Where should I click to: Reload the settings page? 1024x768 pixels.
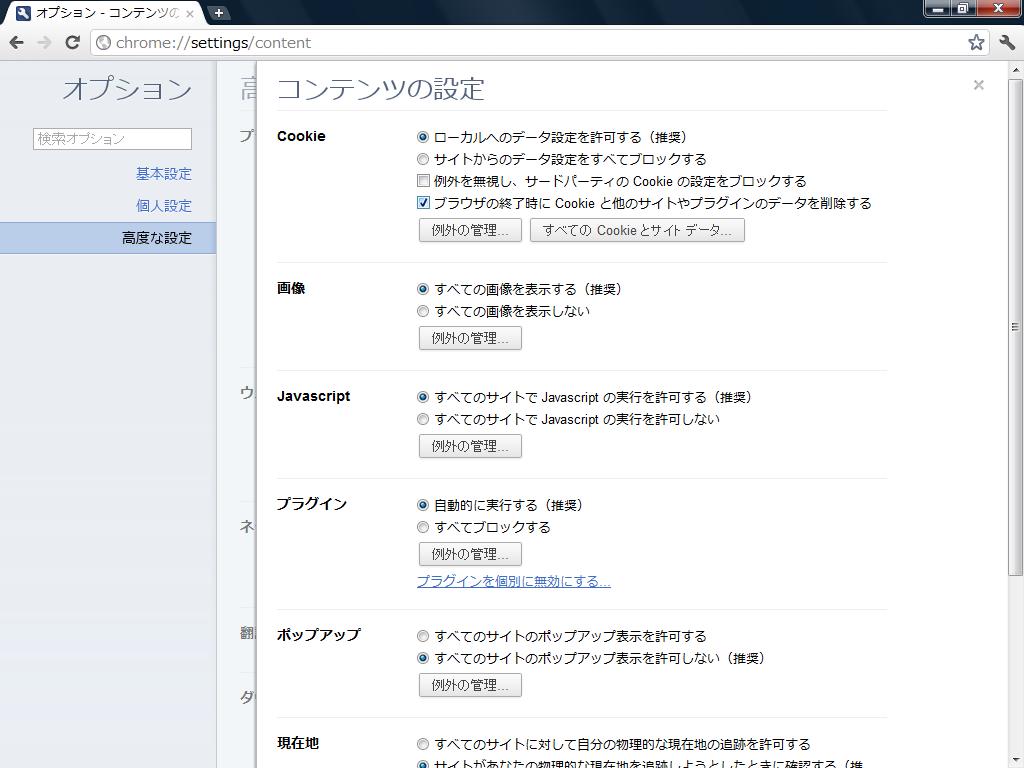71,43
